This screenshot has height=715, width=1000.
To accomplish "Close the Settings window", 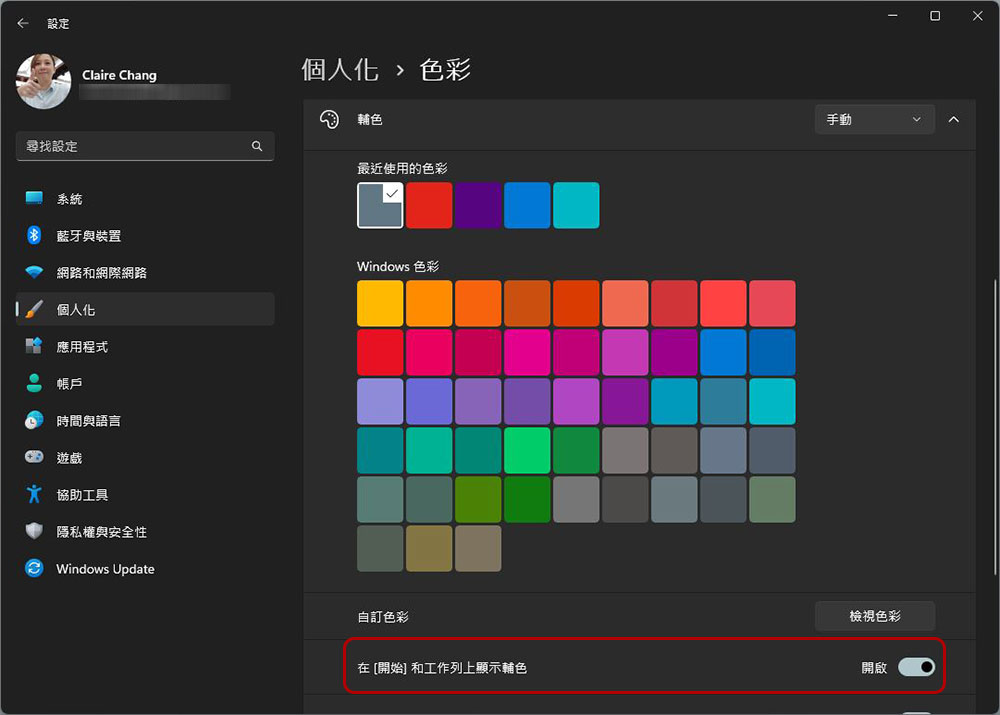I will 978,15.
